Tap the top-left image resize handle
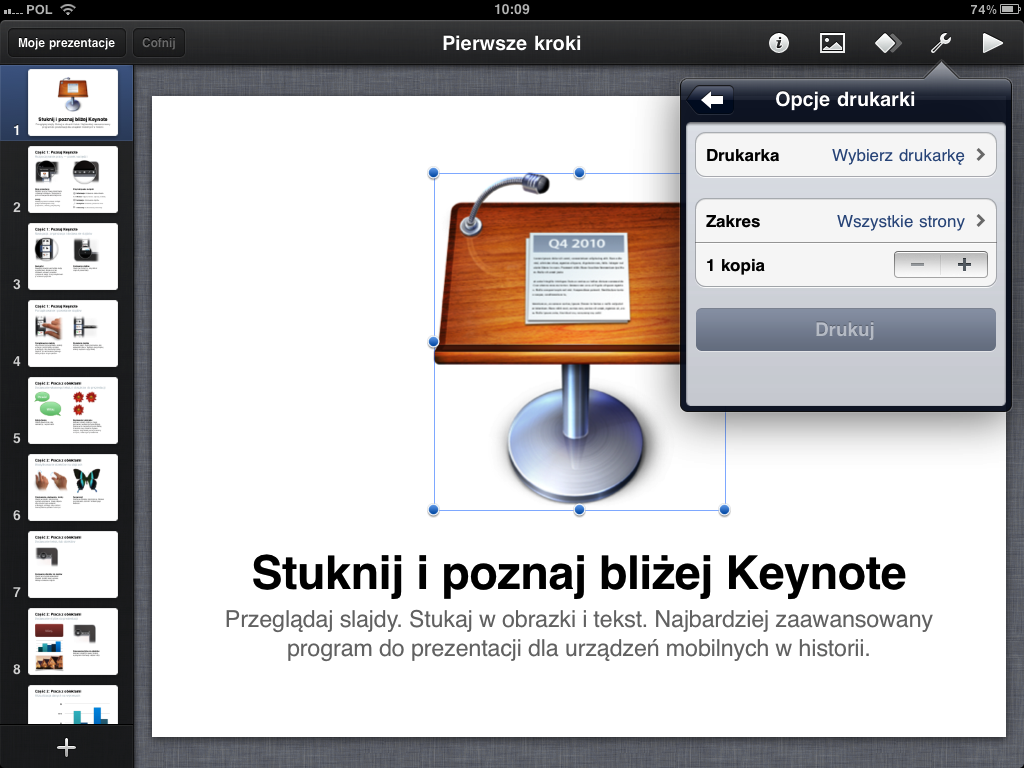Viewport: 1024px width, 768px height. pyautogui.click(x=434, y=173)
